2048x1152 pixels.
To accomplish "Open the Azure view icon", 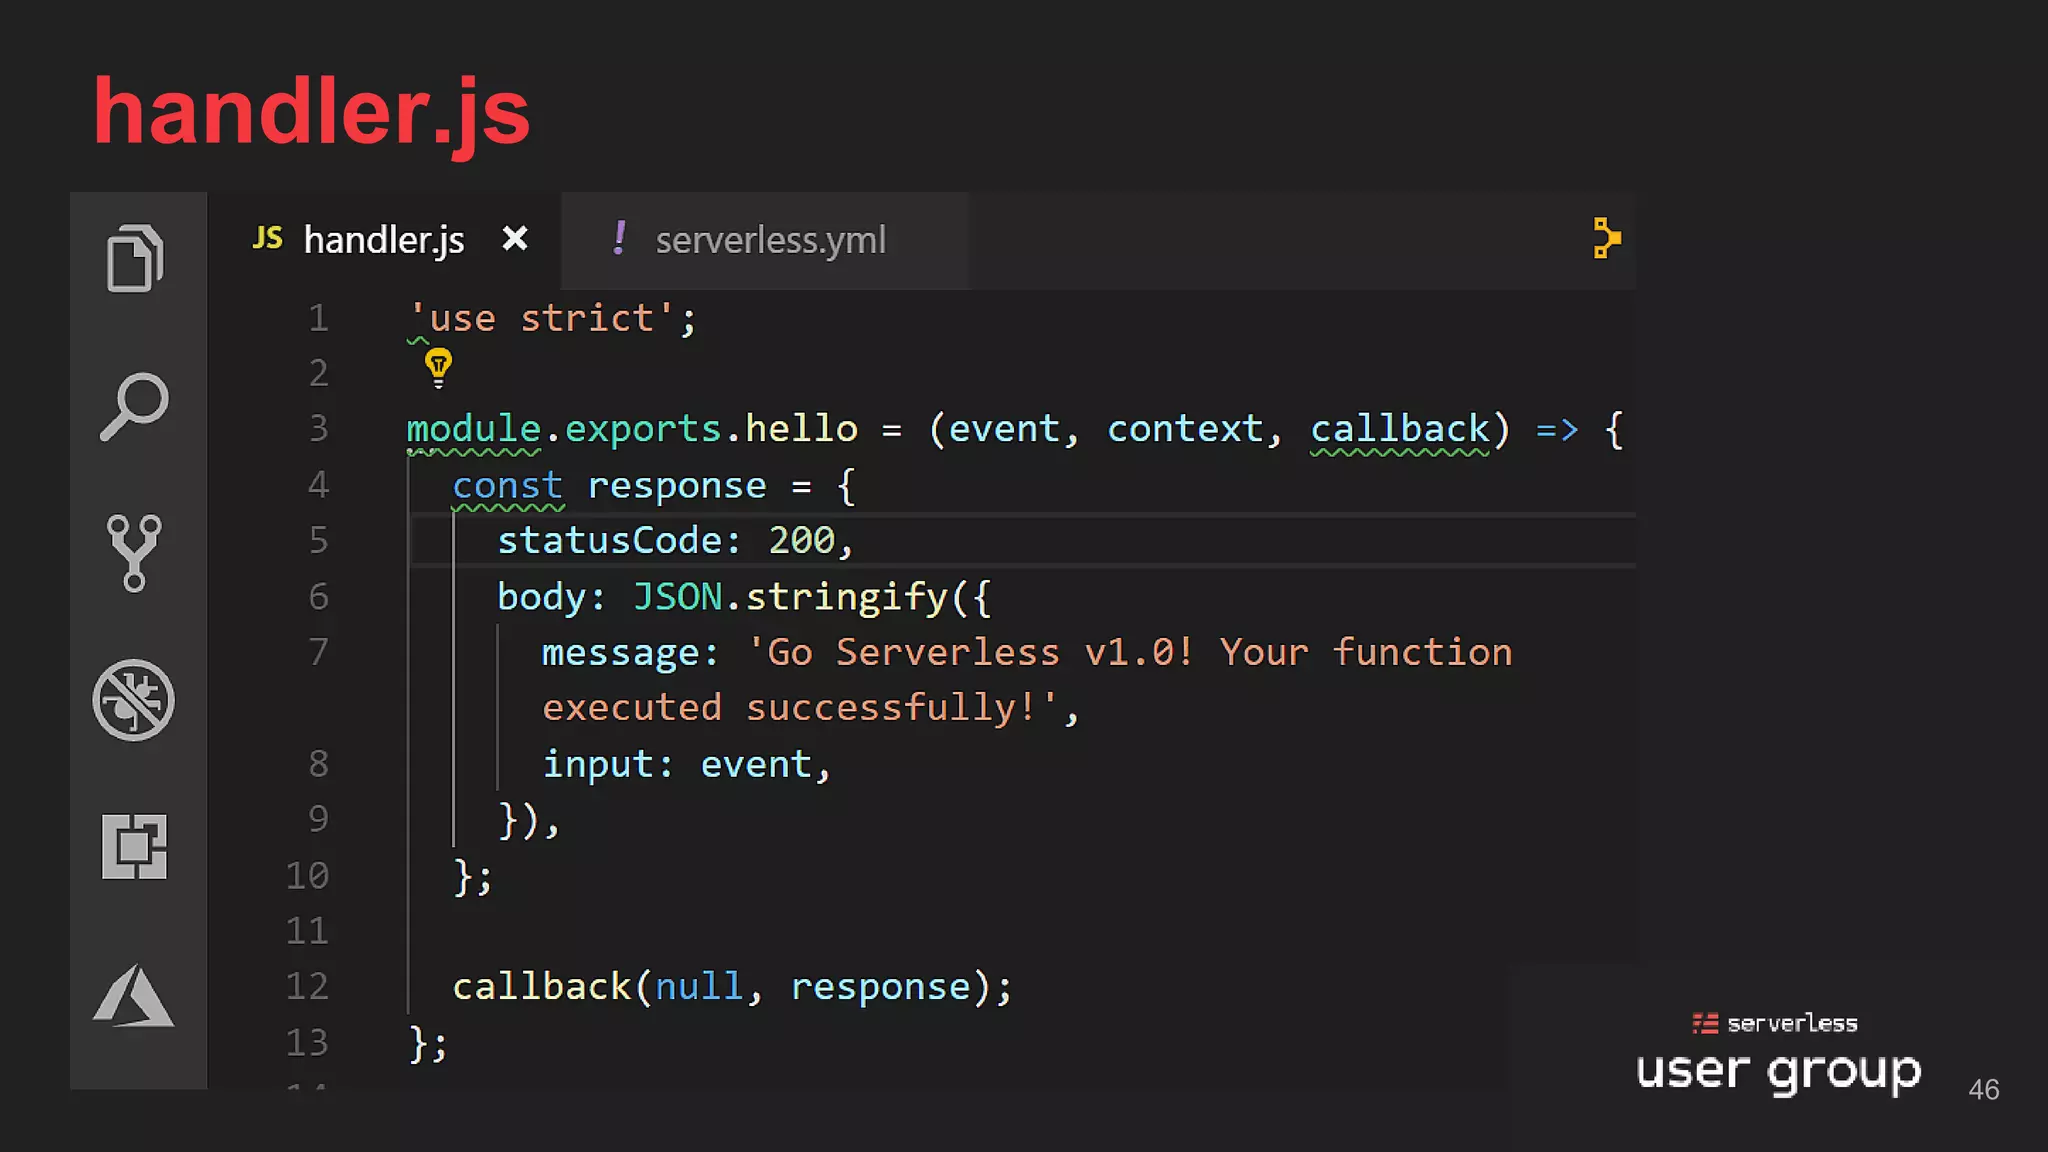I will [134, 996].
